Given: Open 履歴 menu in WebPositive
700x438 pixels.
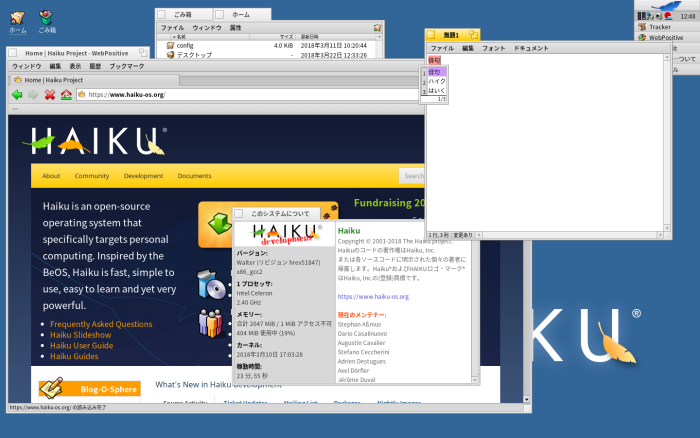Looking at the screenshot, I should [95, 66].
